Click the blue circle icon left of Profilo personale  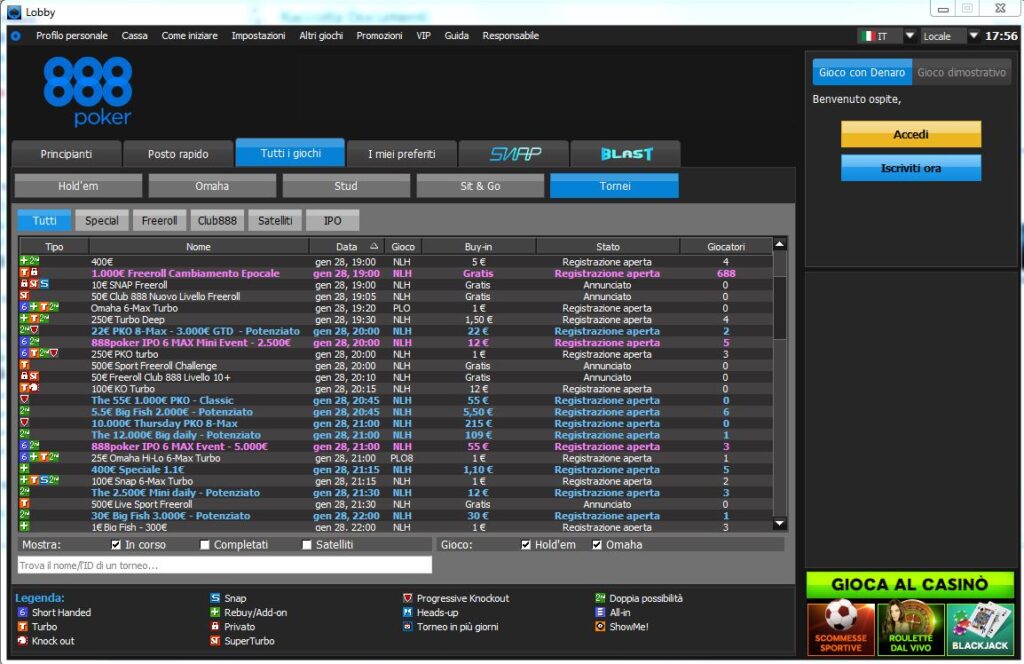tap(16, 36)
